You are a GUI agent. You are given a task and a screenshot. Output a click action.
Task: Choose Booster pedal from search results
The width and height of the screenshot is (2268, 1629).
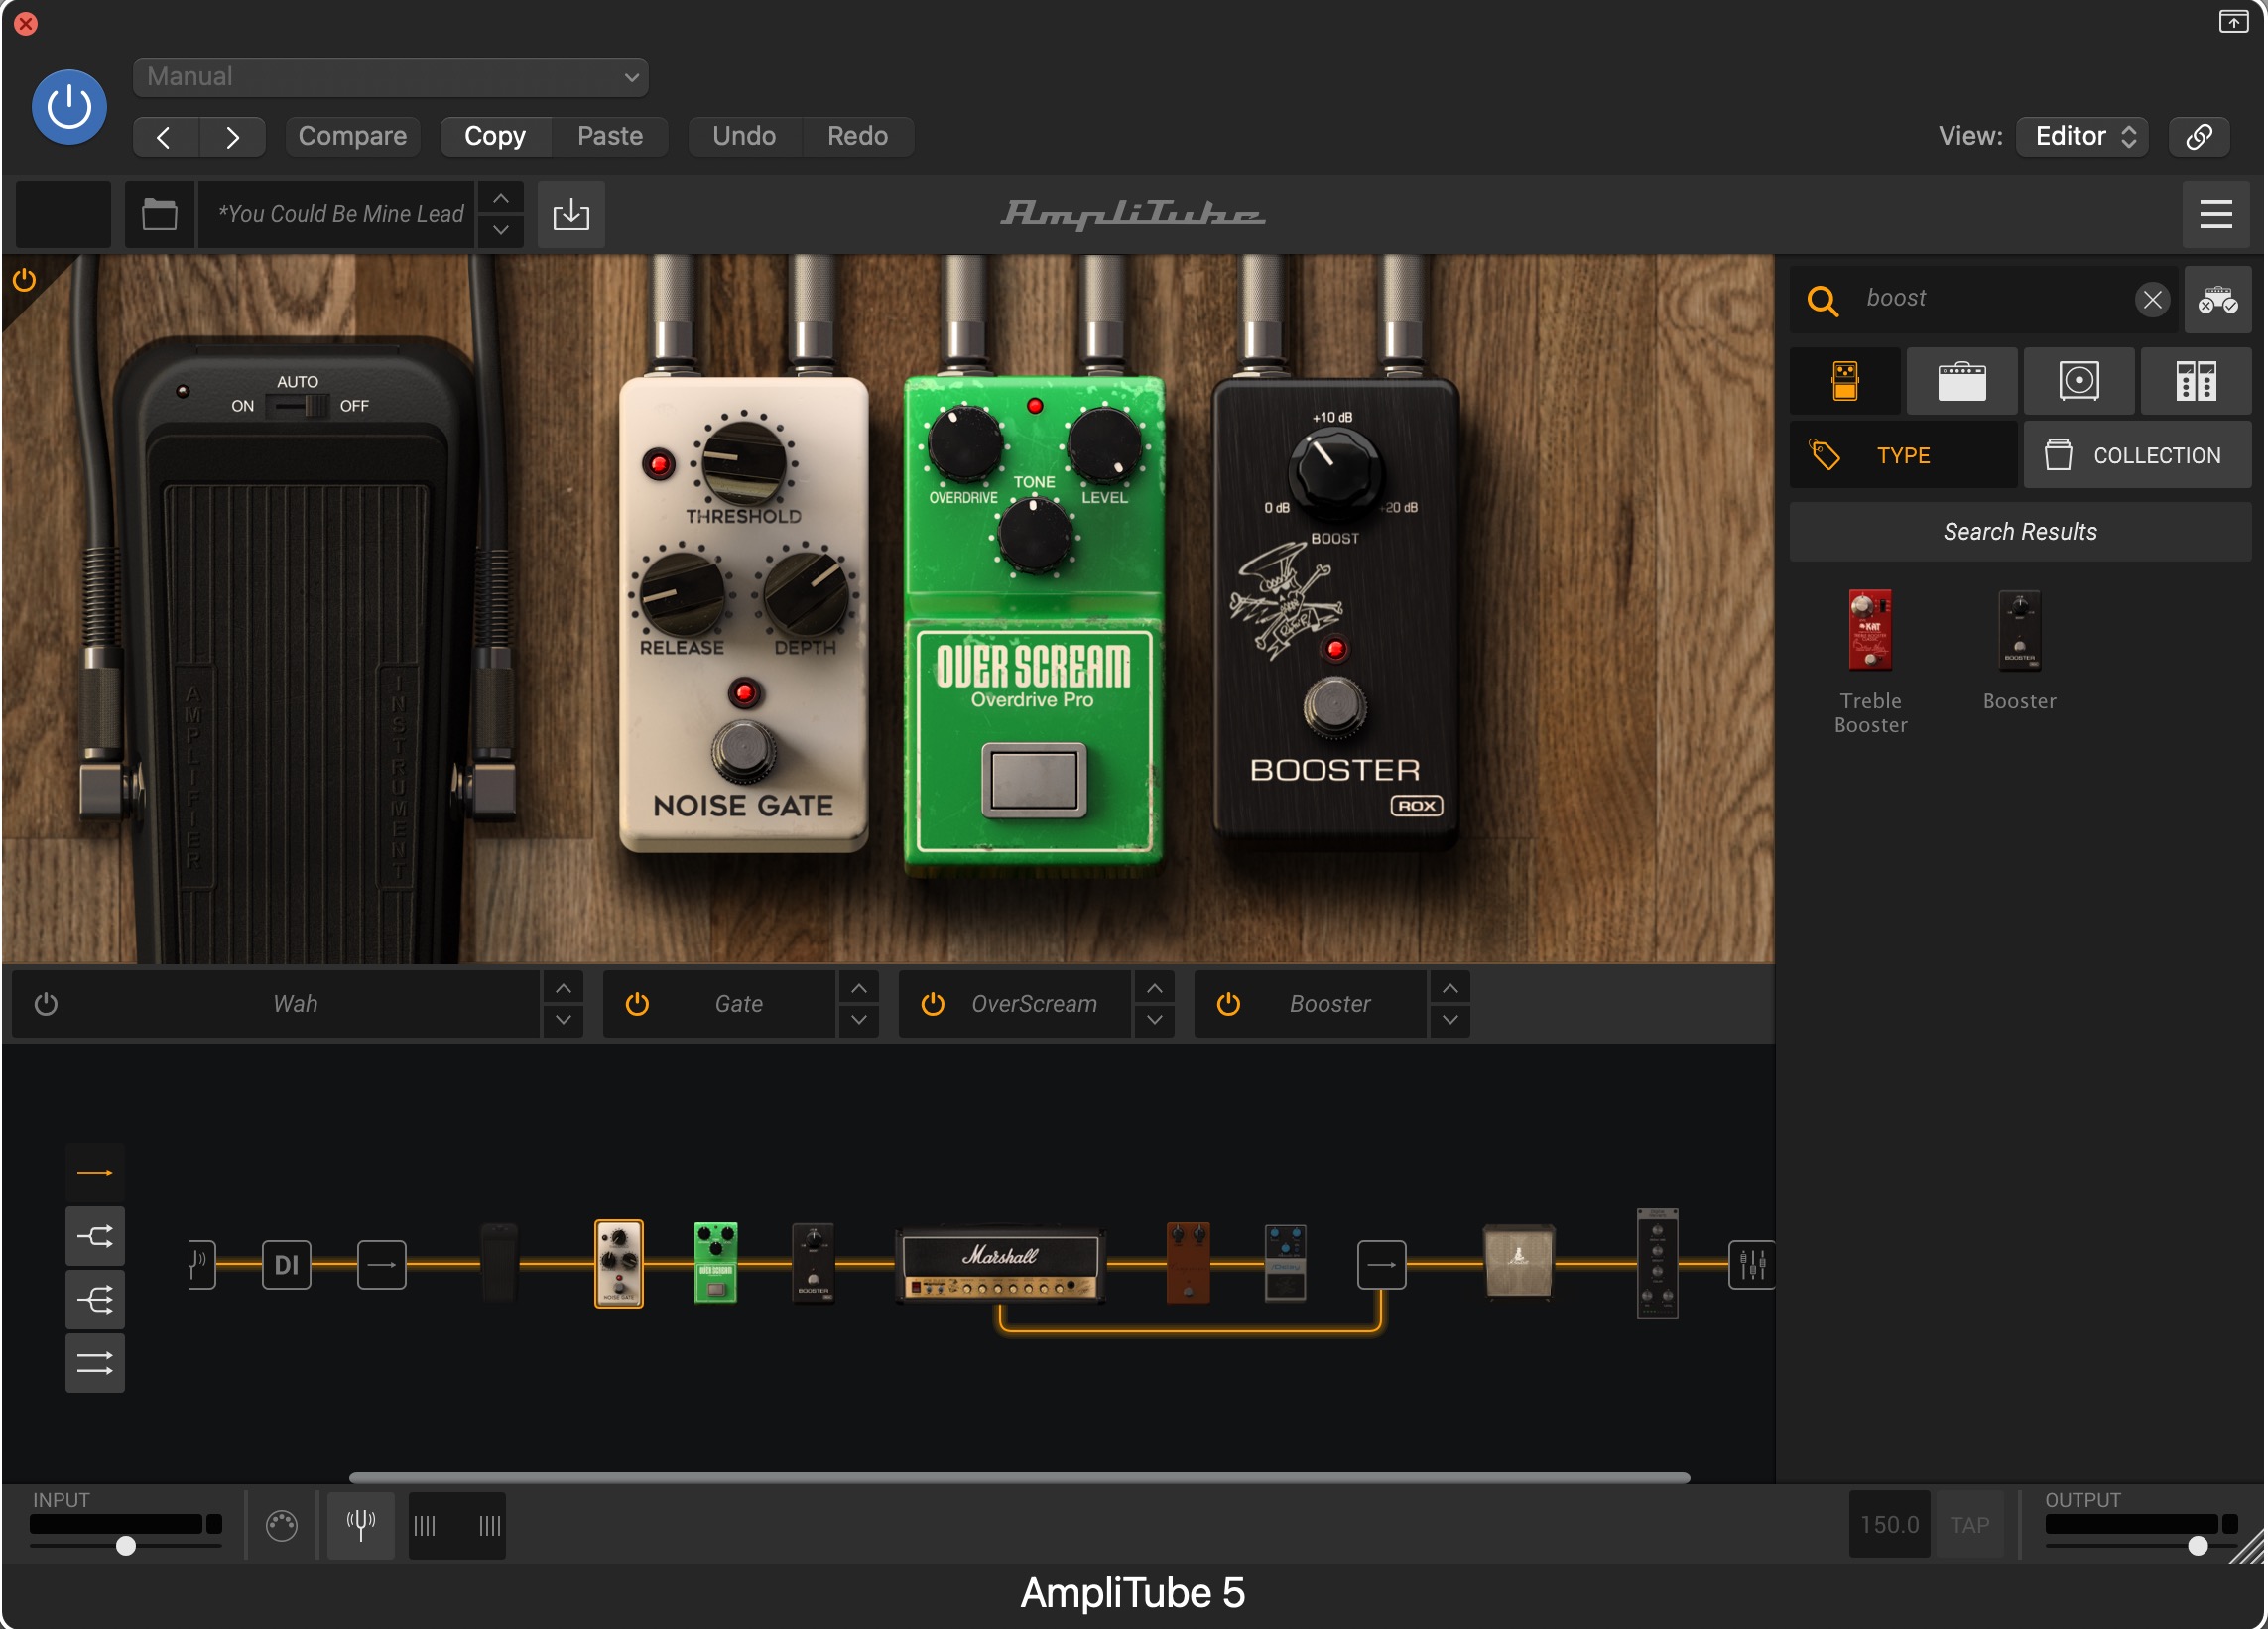(2019, 650)
